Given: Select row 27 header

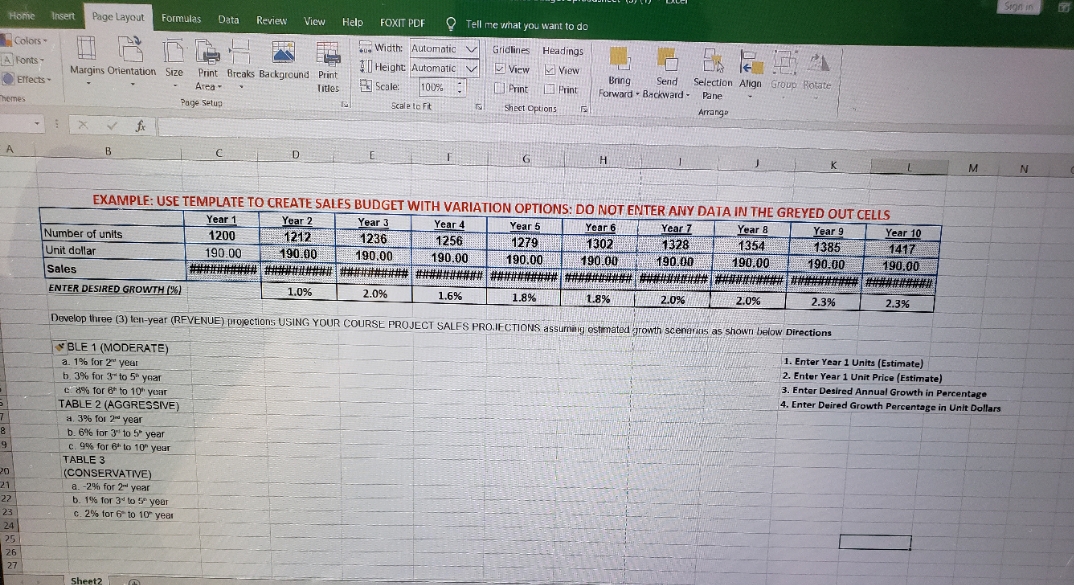Looking at the screenshot, I should (10, 566).
